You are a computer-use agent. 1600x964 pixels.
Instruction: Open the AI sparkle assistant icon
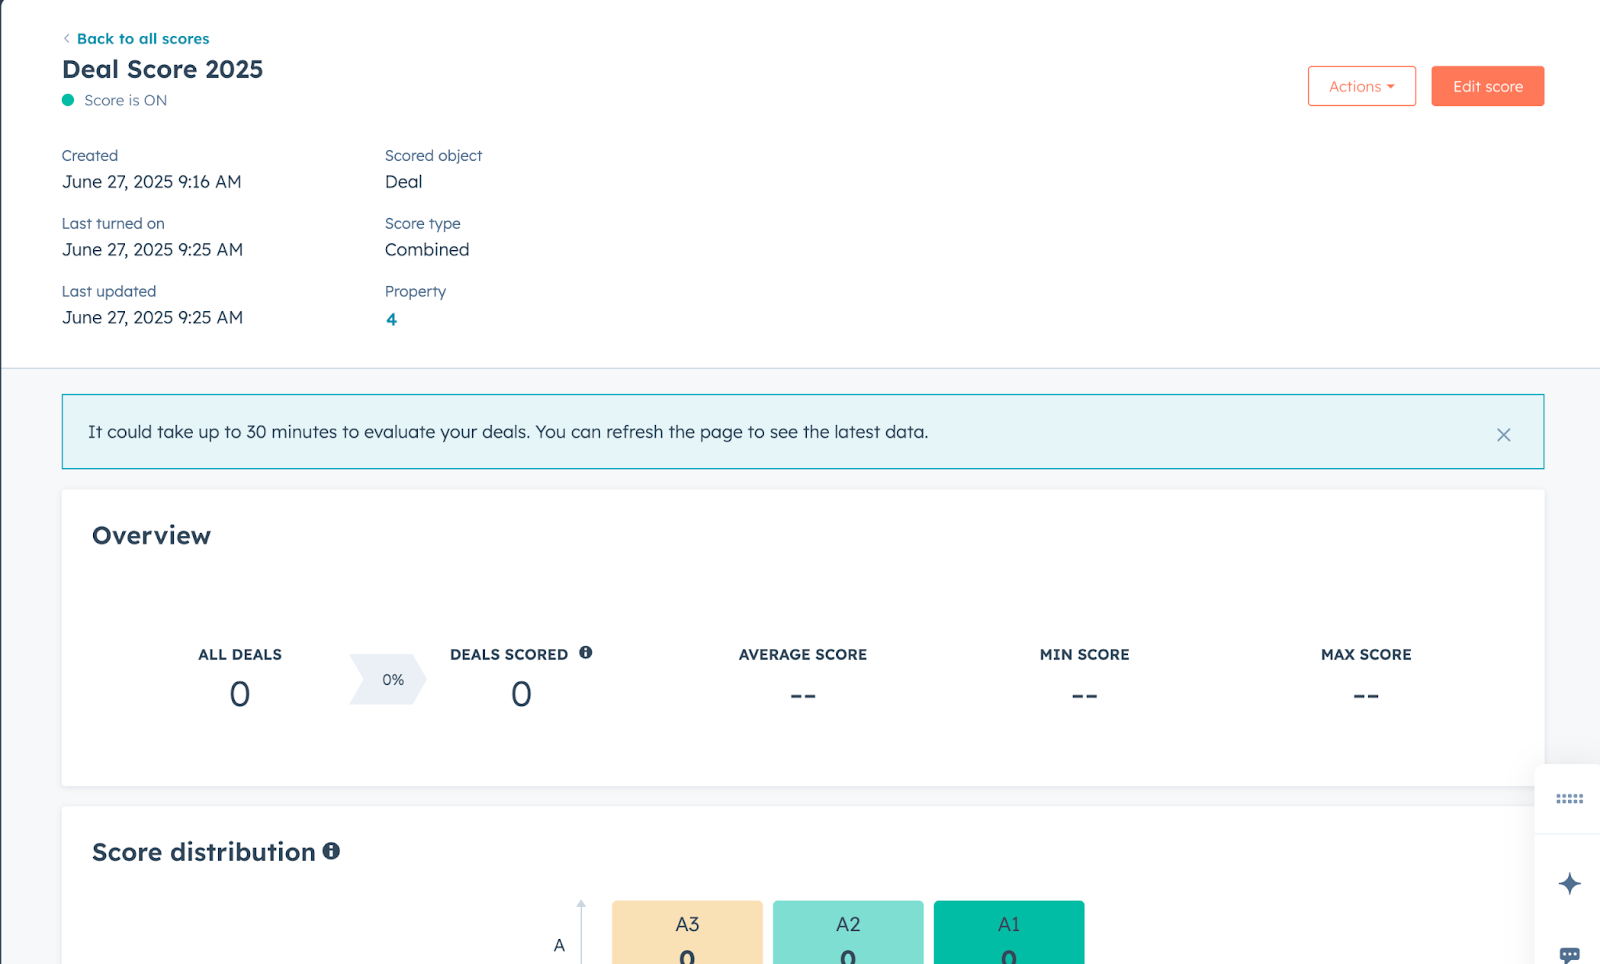[x=1569, y=884]
